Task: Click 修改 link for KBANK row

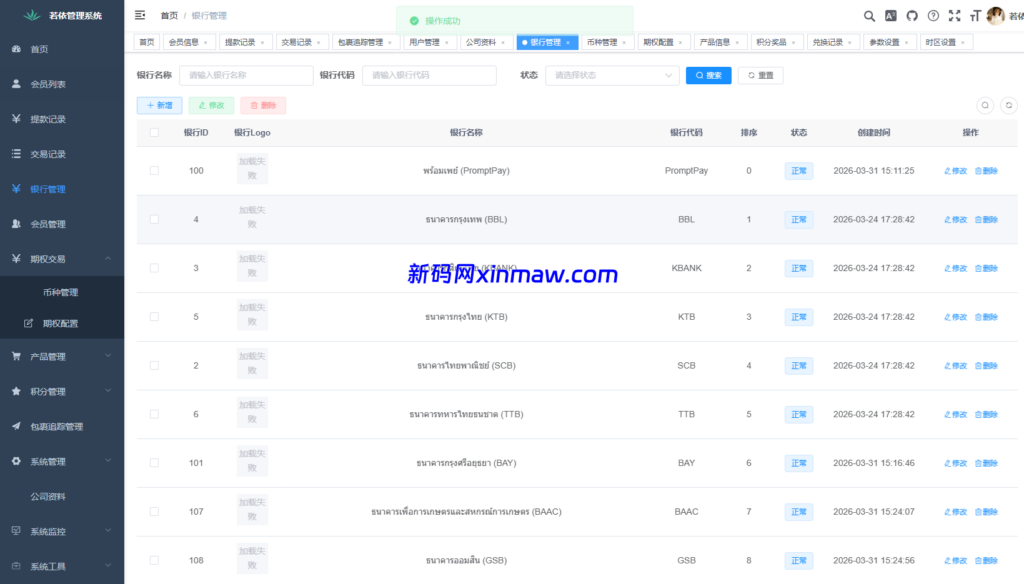Action: click(955, 268)
